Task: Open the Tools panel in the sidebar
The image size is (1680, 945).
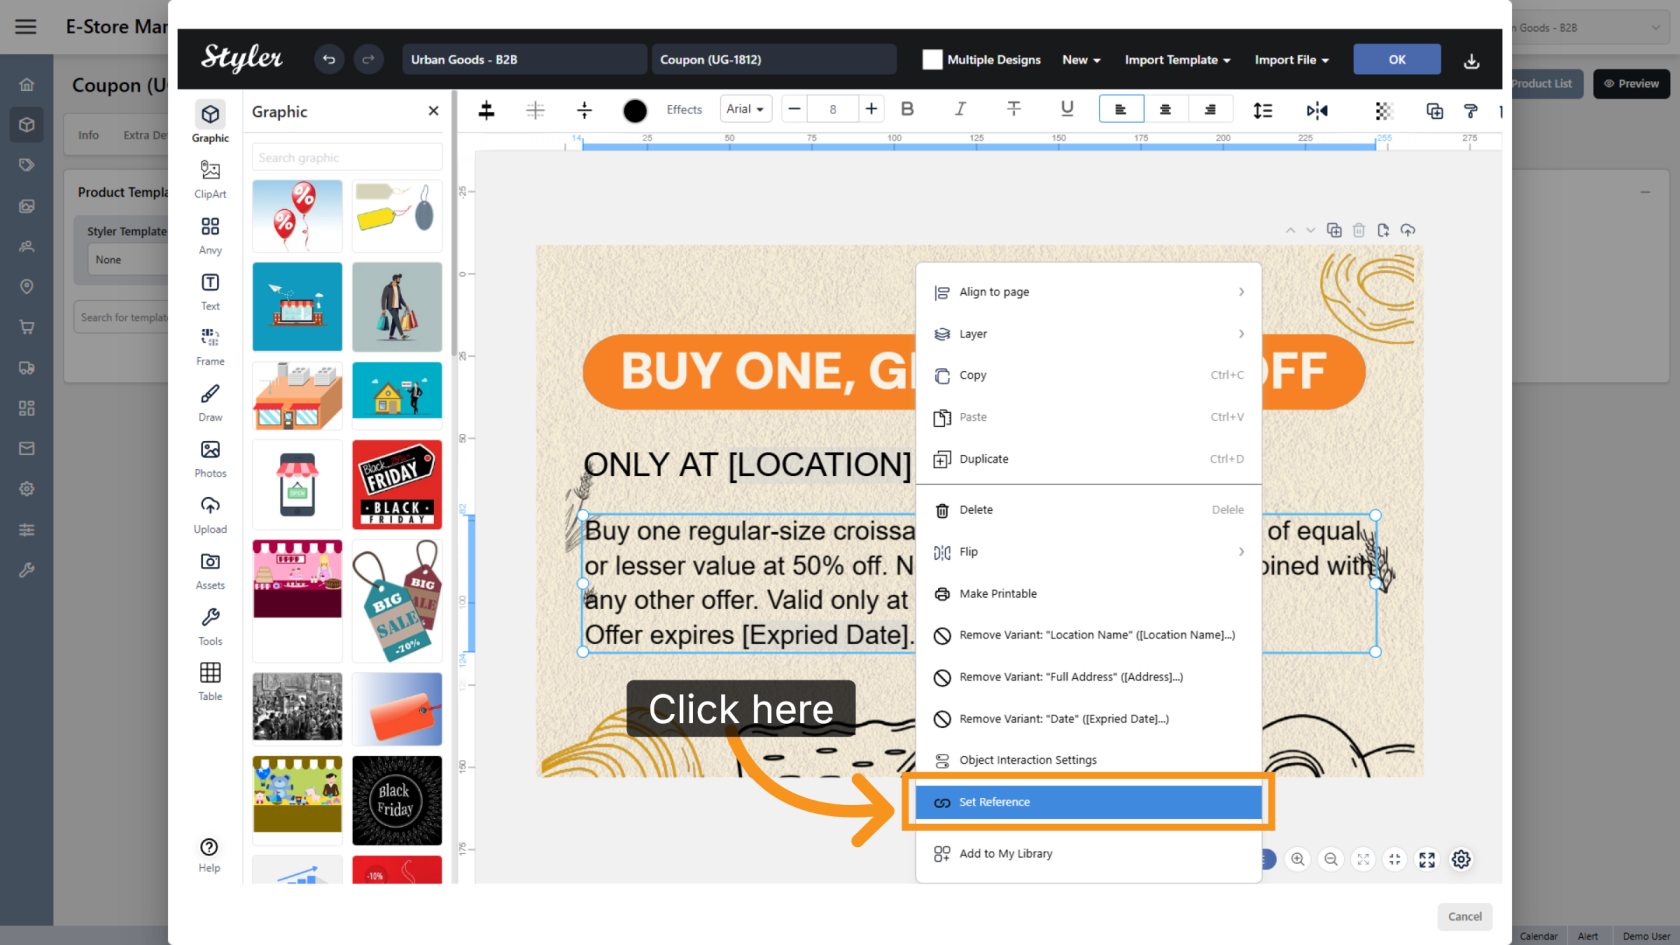Action: 210,626
